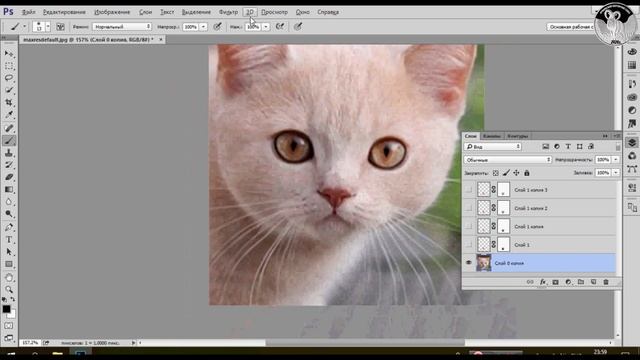Click the background color swatch

coord(12,314)
